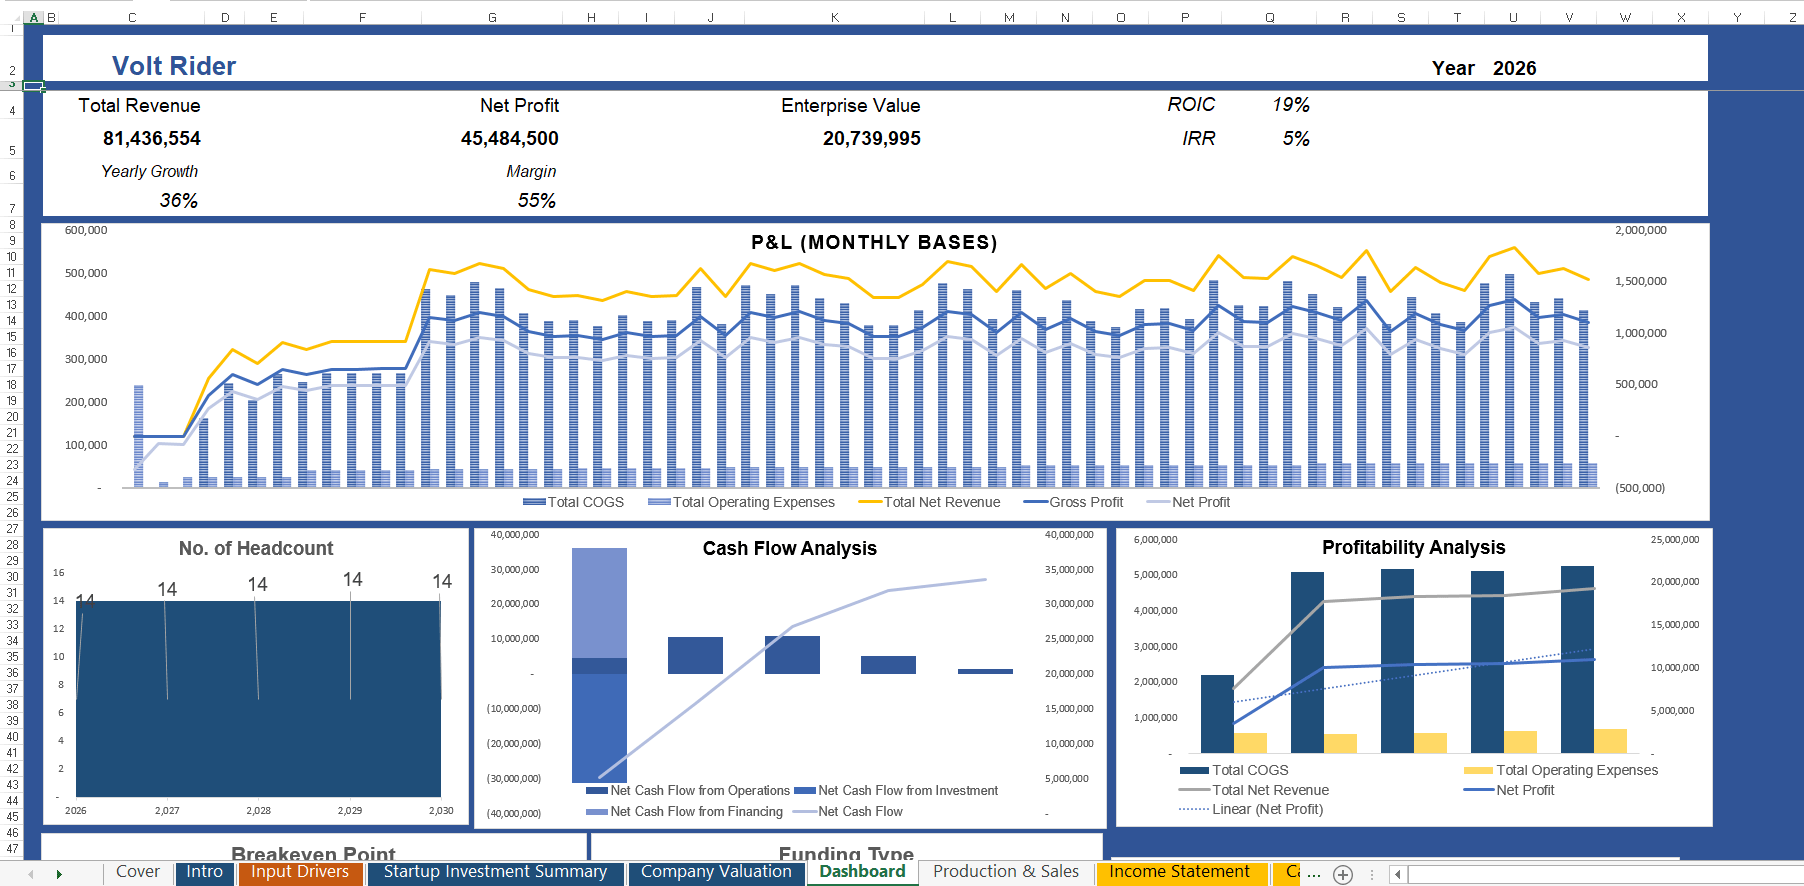Select the Total Revenue value 81,436,554
The height and width of the screenshot is (886, 1804).
click(152, 138)
